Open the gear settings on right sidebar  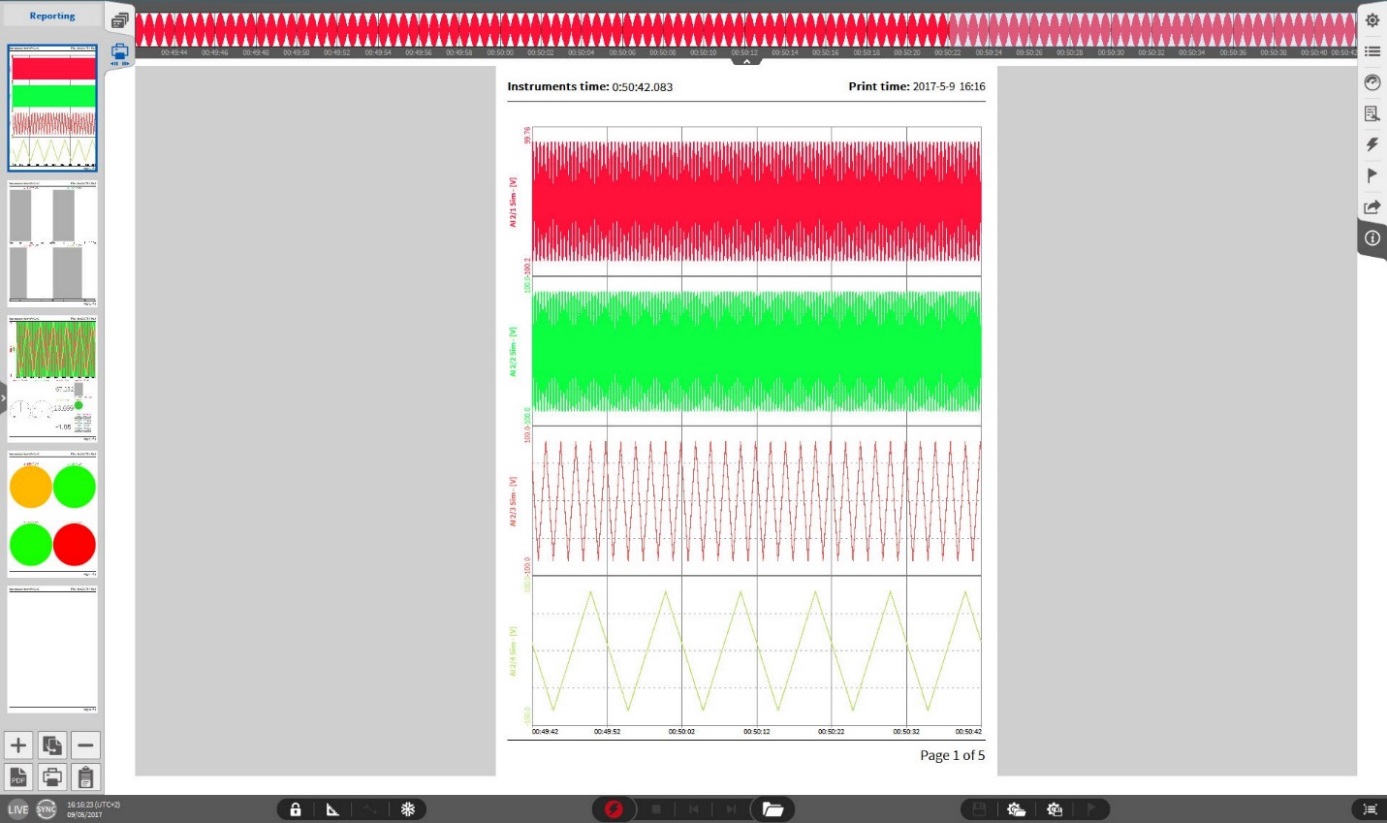coord(1372,20)
